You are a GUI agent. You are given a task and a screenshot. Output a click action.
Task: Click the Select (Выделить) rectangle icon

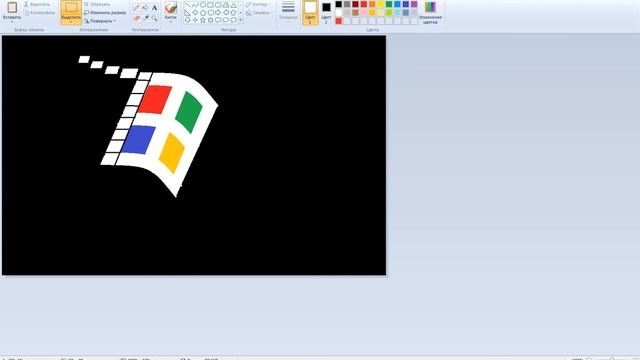click(71, 7)
